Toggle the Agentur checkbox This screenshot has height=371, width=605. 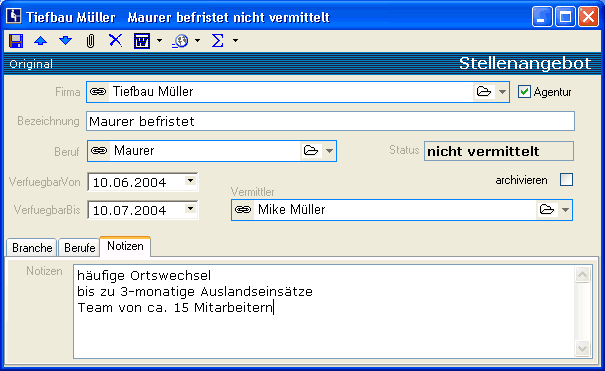524,92
